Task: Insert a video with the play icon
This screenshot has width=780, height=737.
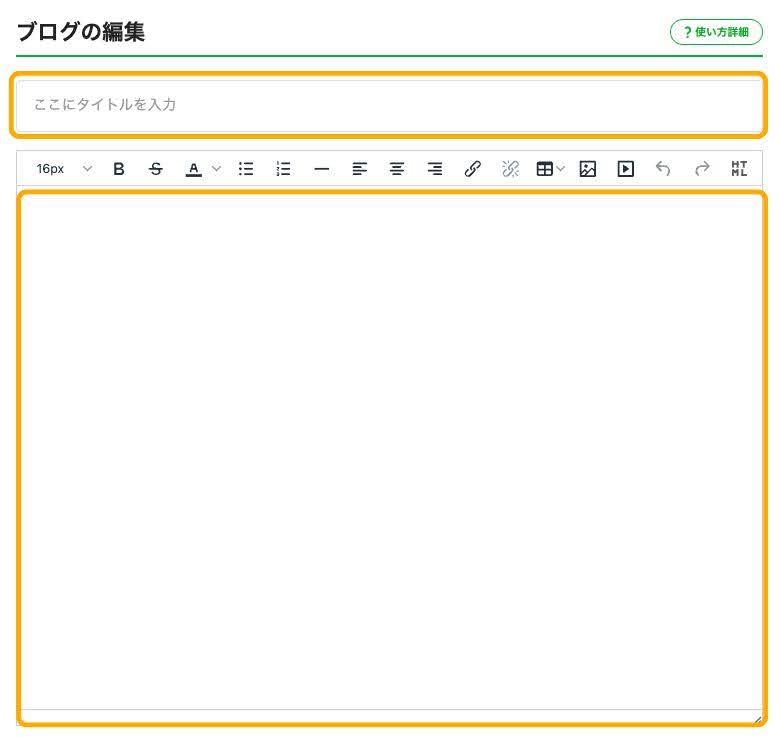Action: click(625, 169)
